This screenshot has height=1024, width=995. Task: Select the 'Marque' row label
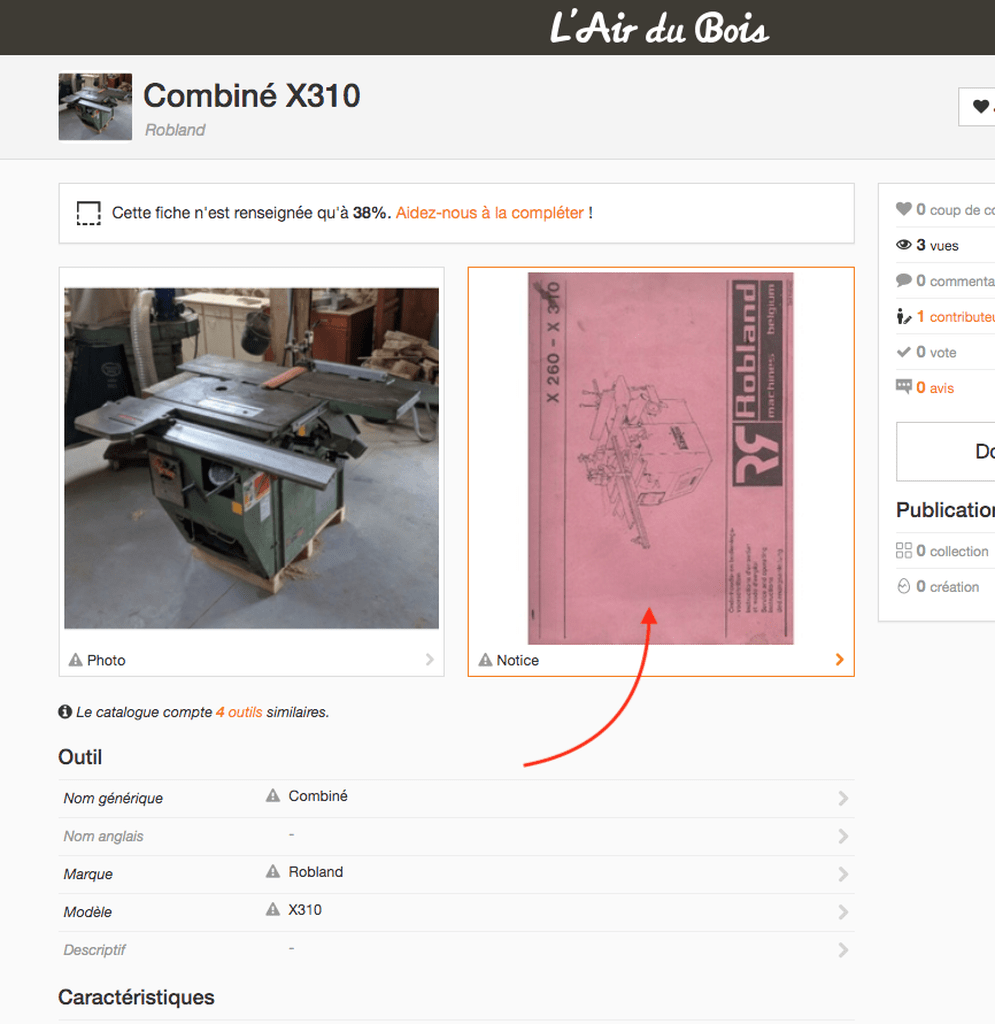(x=88, y=874)
